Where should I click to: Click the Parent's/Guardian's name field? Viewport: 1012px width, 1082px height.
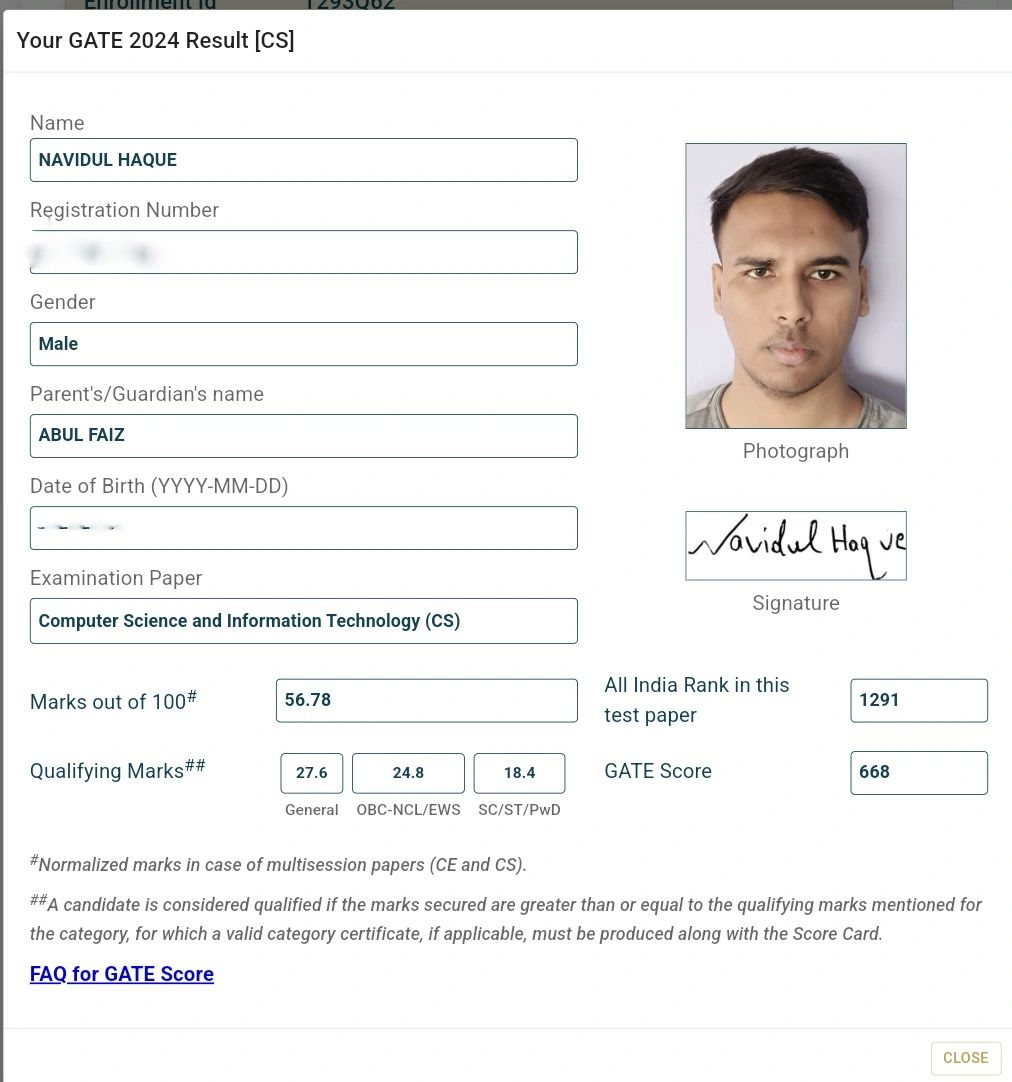[303, 436]
